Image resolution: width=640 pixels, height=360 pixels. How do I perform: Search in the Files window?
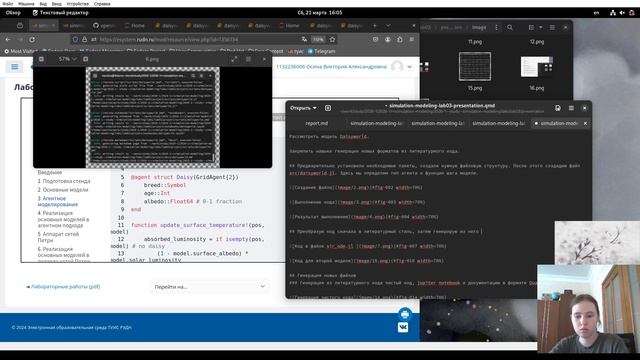point(510,27)
